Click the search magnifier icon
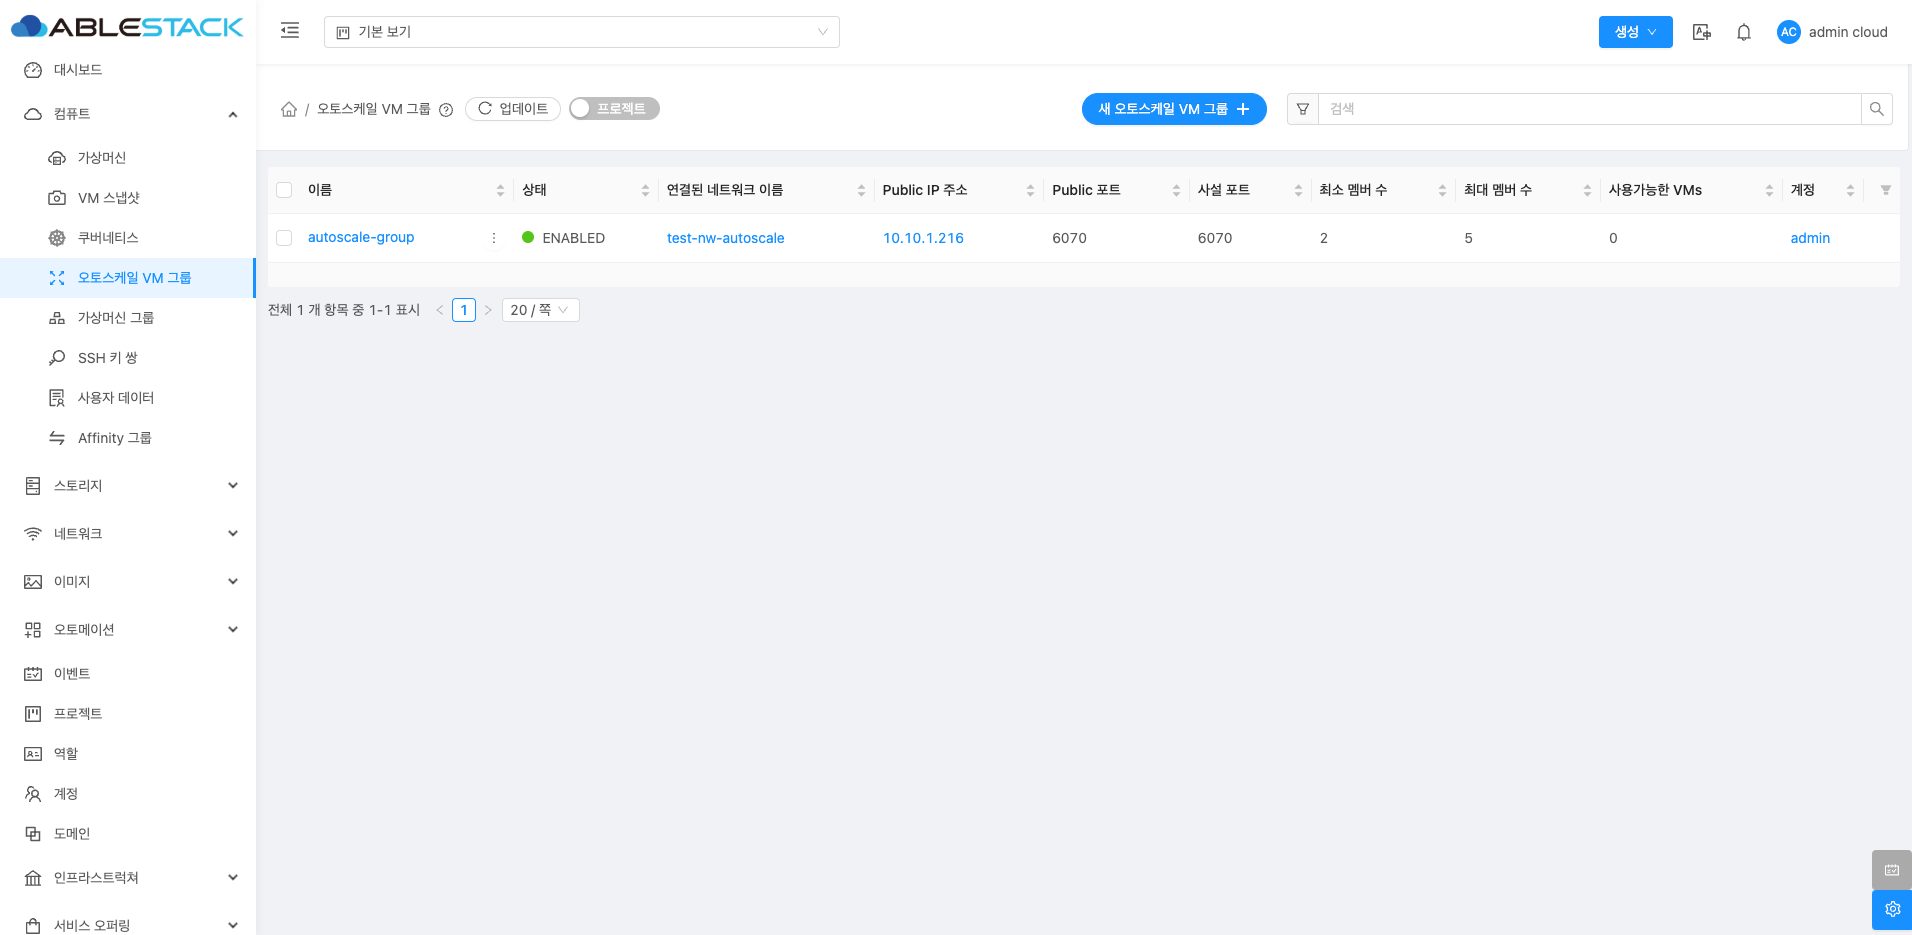 coord(1876,109)
